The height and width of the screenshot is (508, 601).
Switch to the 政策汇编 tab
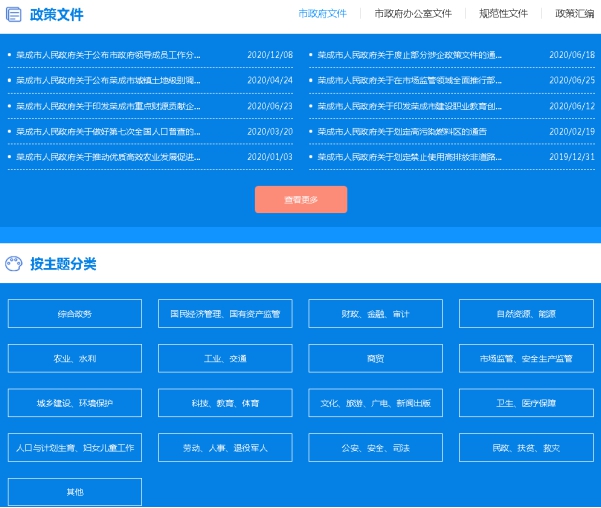(574, 14)
